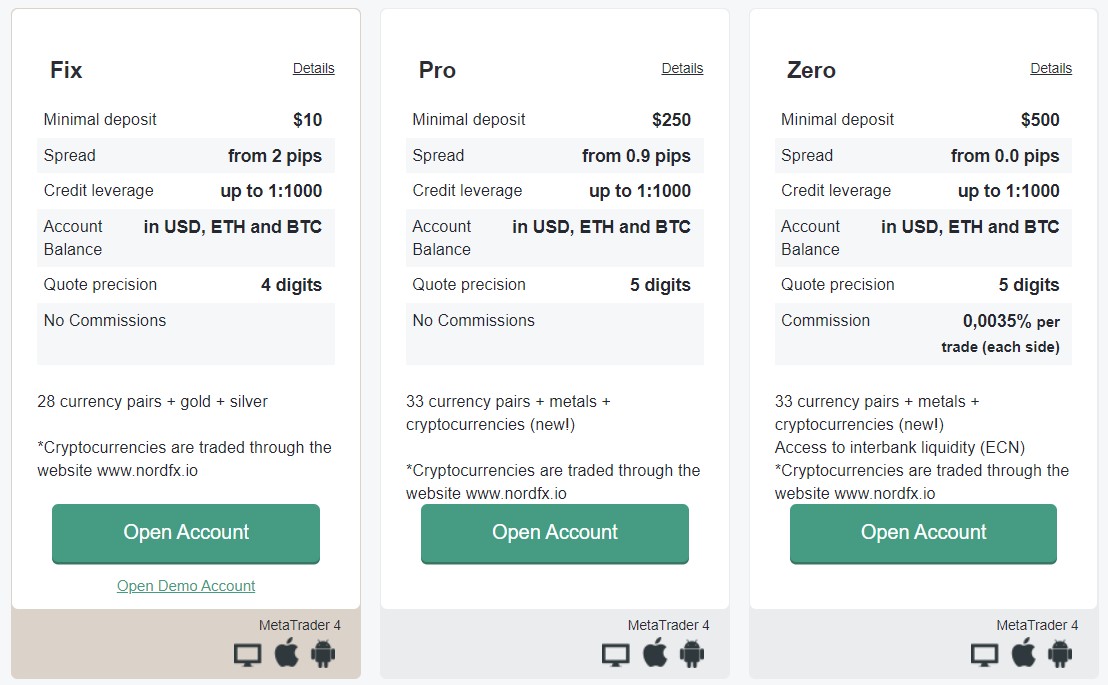Screen dimensions: 1108x685
Task: Open Account for the Pro plan
Action: click(x=555, y=534)
